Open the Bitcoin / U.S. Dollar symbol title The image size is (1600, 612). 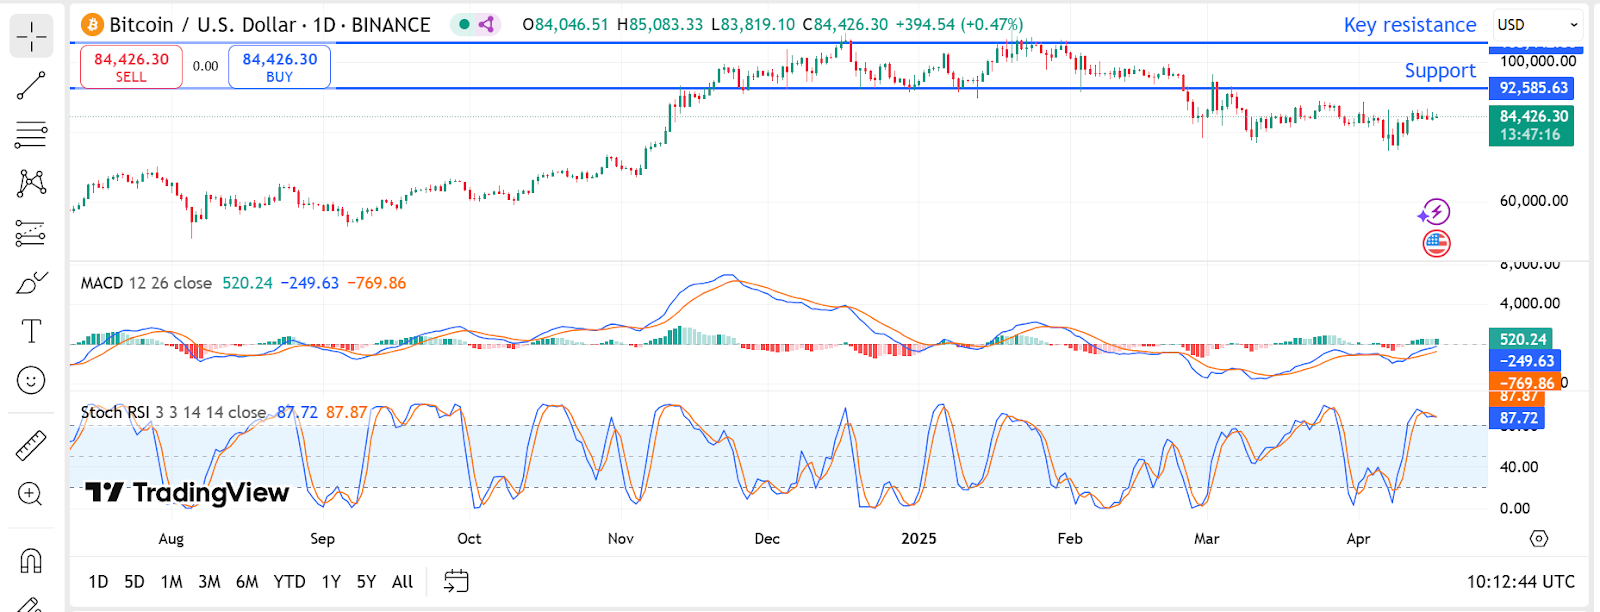coord(270,24)
